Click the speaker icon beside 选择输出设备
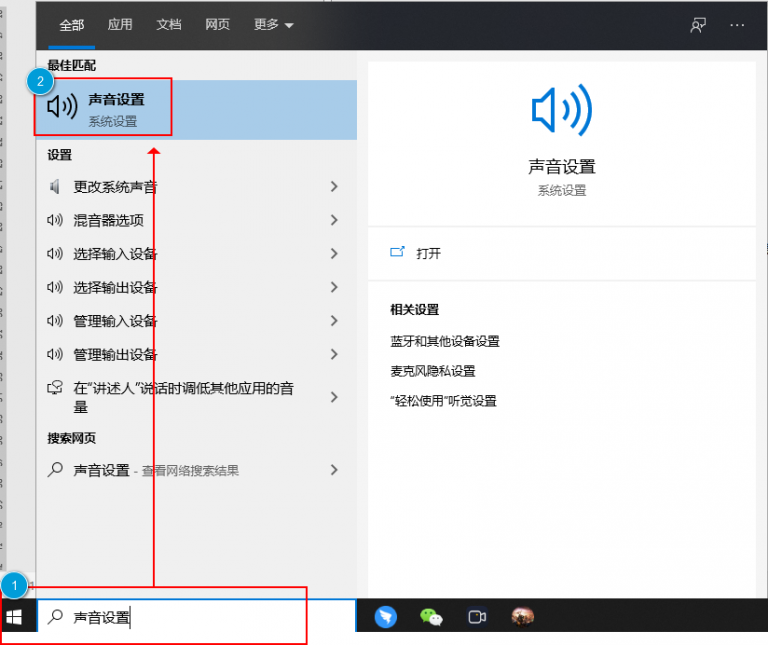The image size is (768, 645). pos(55,287)
